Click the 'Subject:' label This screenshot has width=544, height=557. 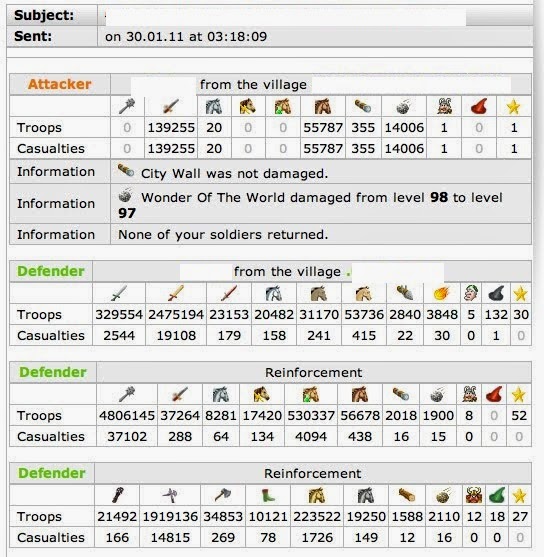[x=44, y=15]
